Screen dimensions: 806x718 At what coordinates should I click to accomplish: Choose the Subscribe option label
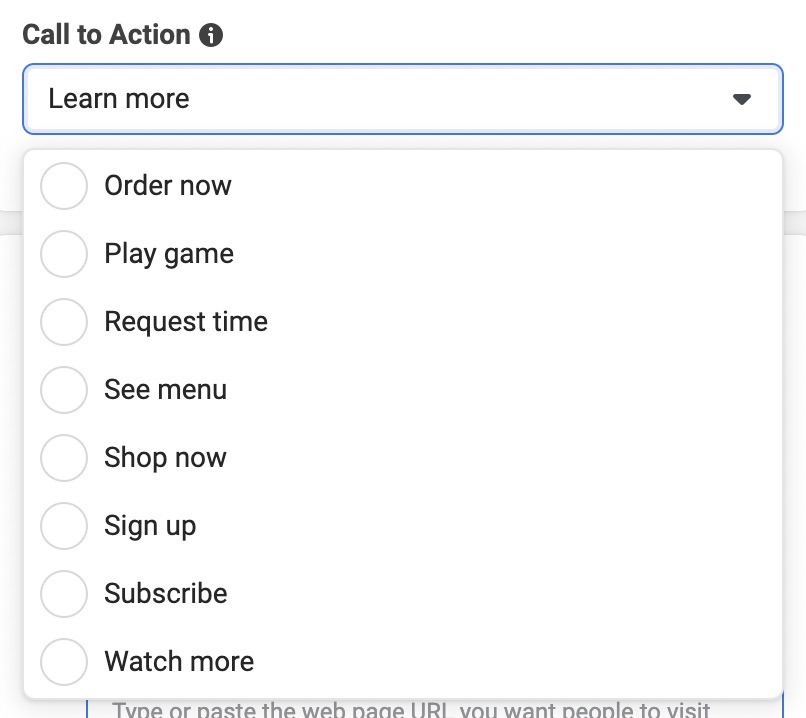click(x=166, y=594)
